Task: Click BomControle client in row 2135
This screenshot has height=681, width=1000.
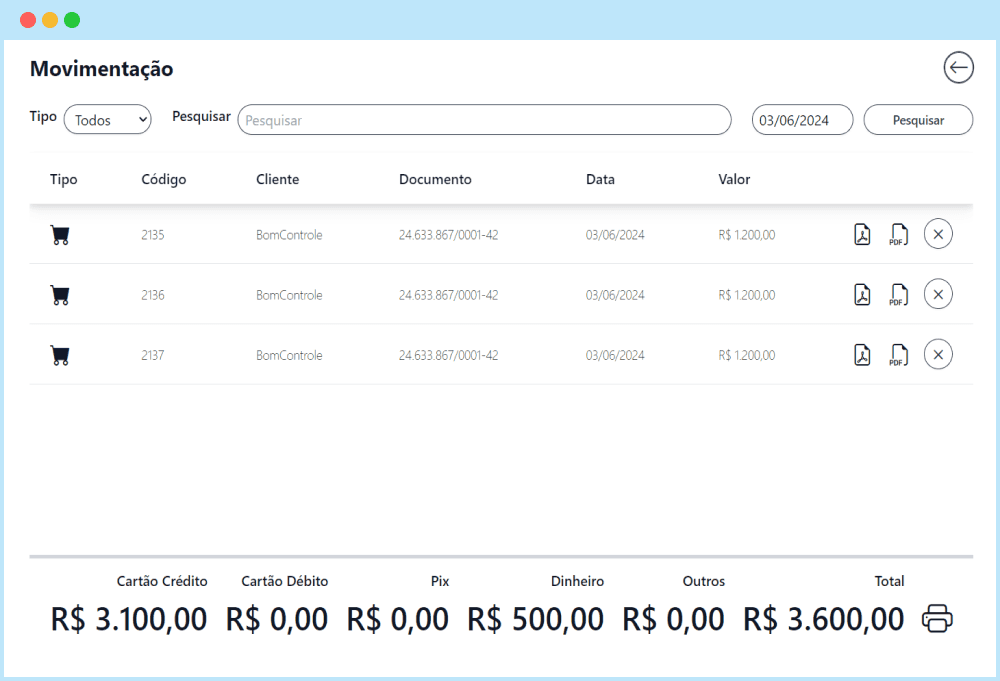Action: 290,235
